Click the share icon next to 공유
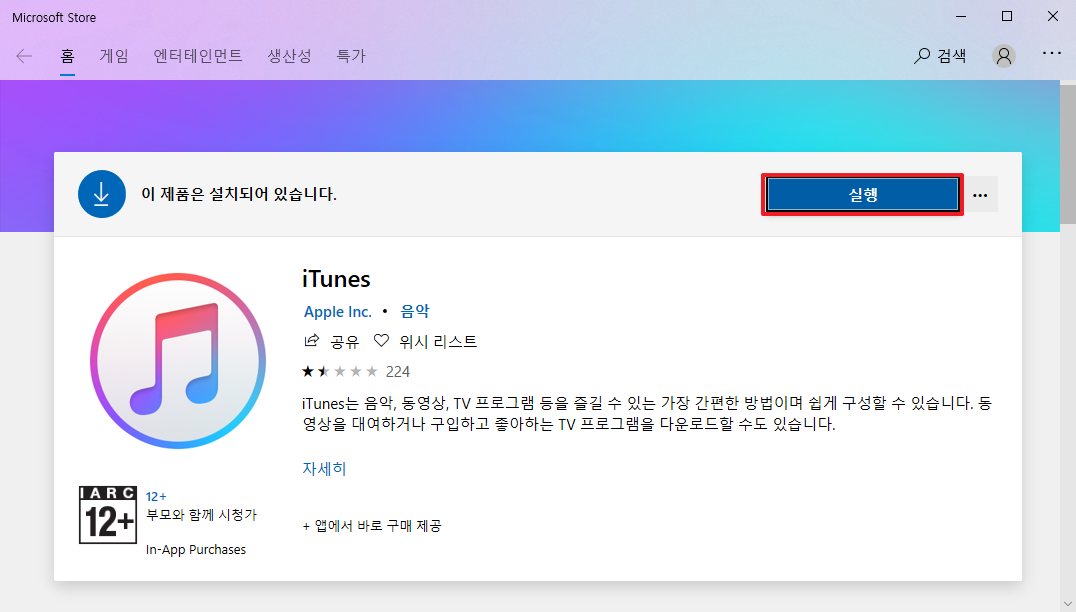 click(312, 341)
